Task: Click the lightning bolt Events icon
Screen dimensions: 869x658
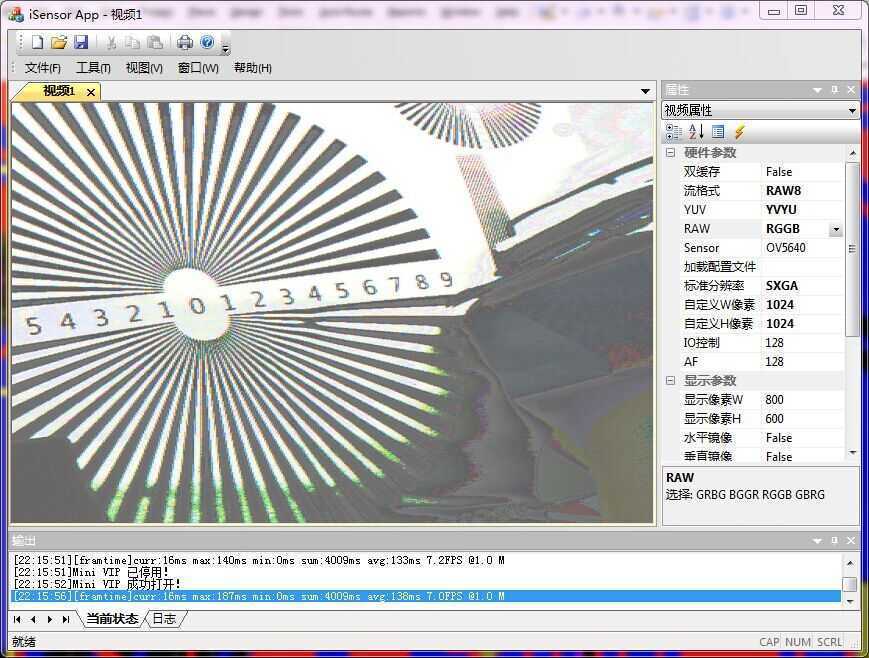Action: pyautogui.click(x=739, y=131)
